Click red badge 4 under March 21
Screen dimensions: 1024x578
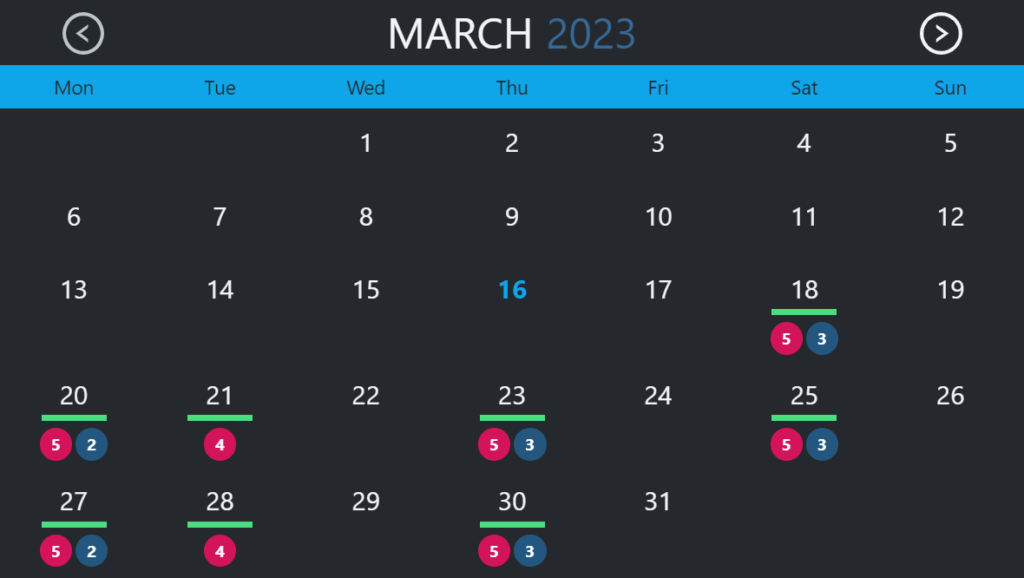click(x=220, y=445)
